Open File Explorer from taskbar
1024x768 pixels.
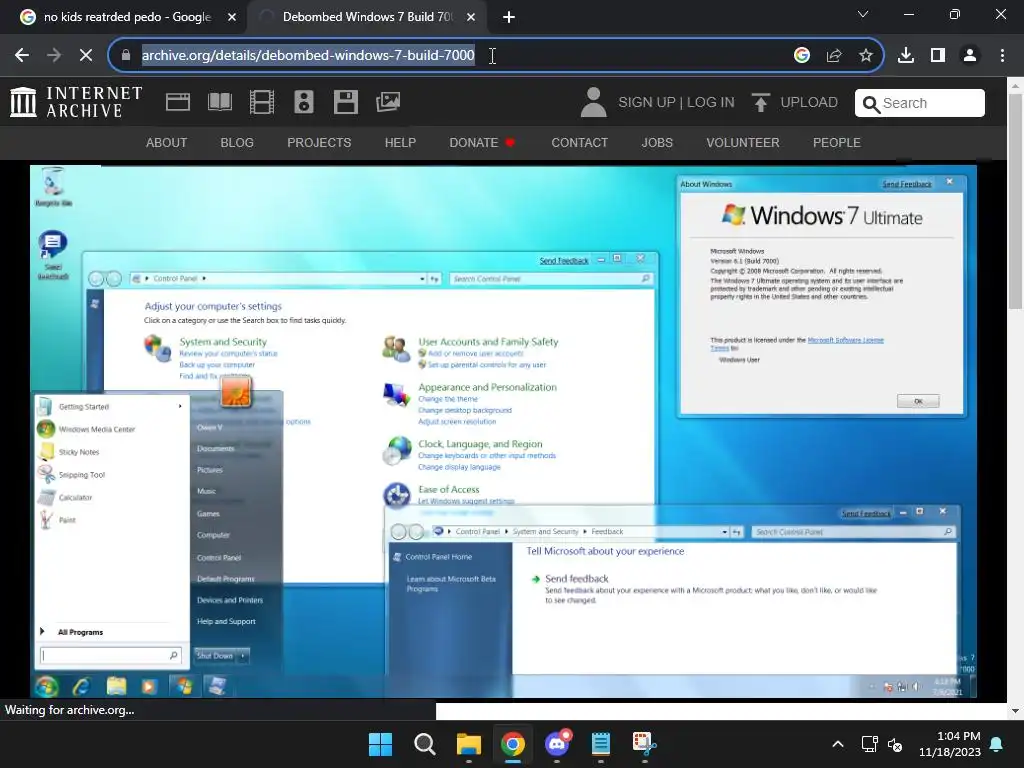(x=469, y=744)
